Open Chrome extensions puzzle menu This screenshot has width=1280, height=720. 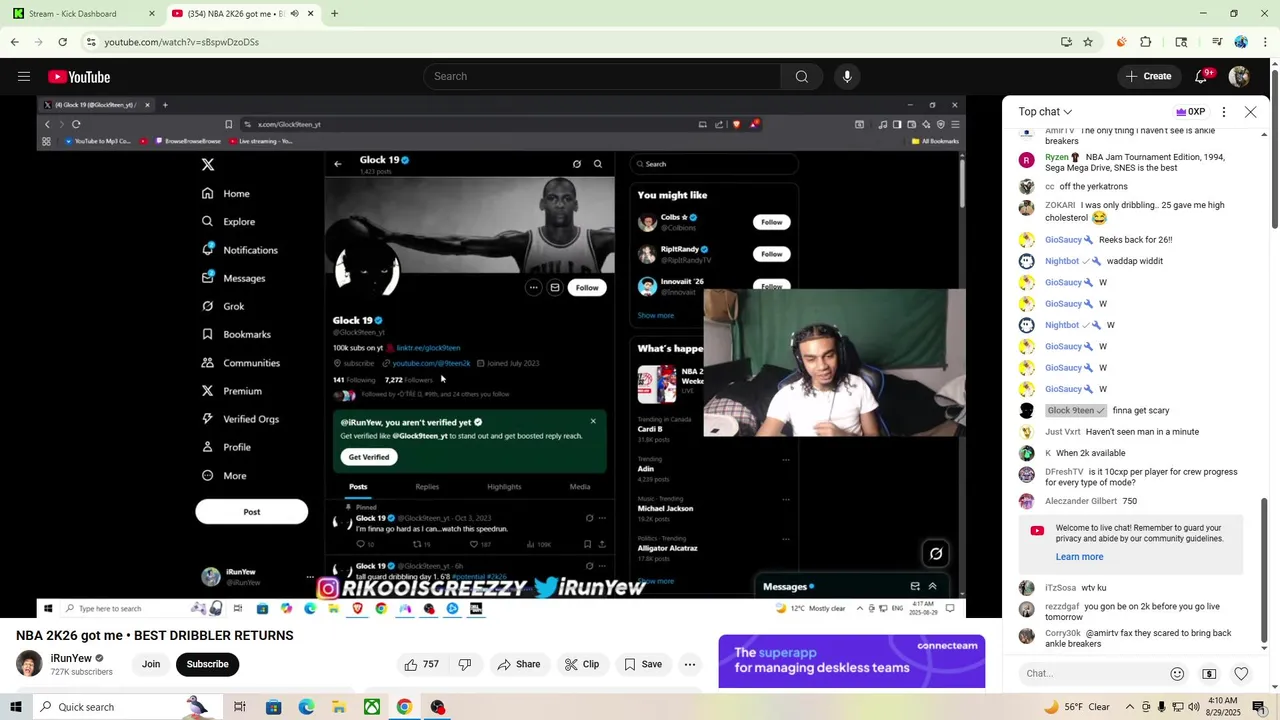1146,42
